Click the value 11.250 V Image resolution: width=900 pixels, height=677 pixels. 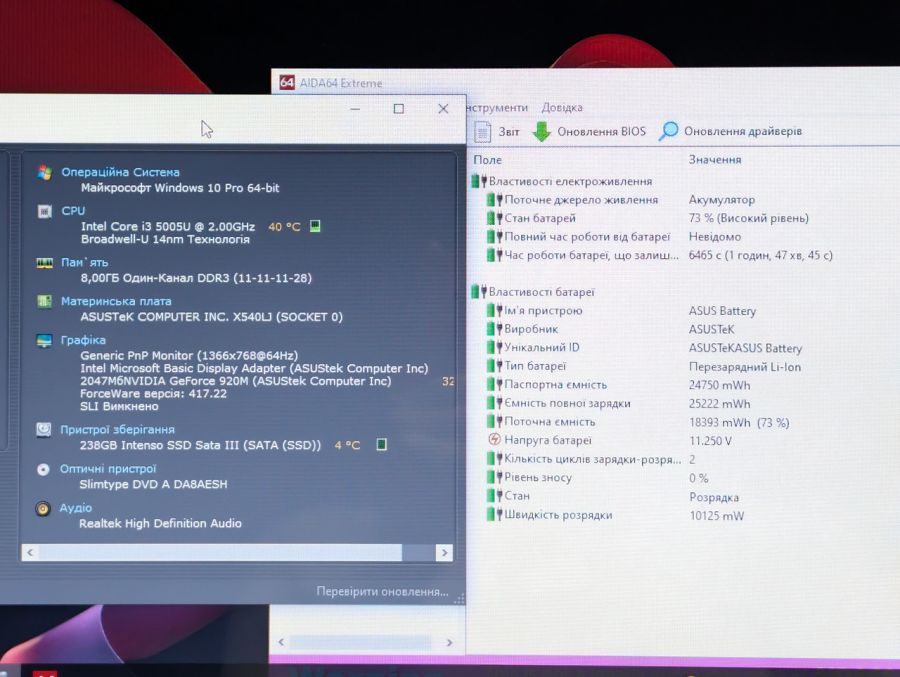pos(710,441)
